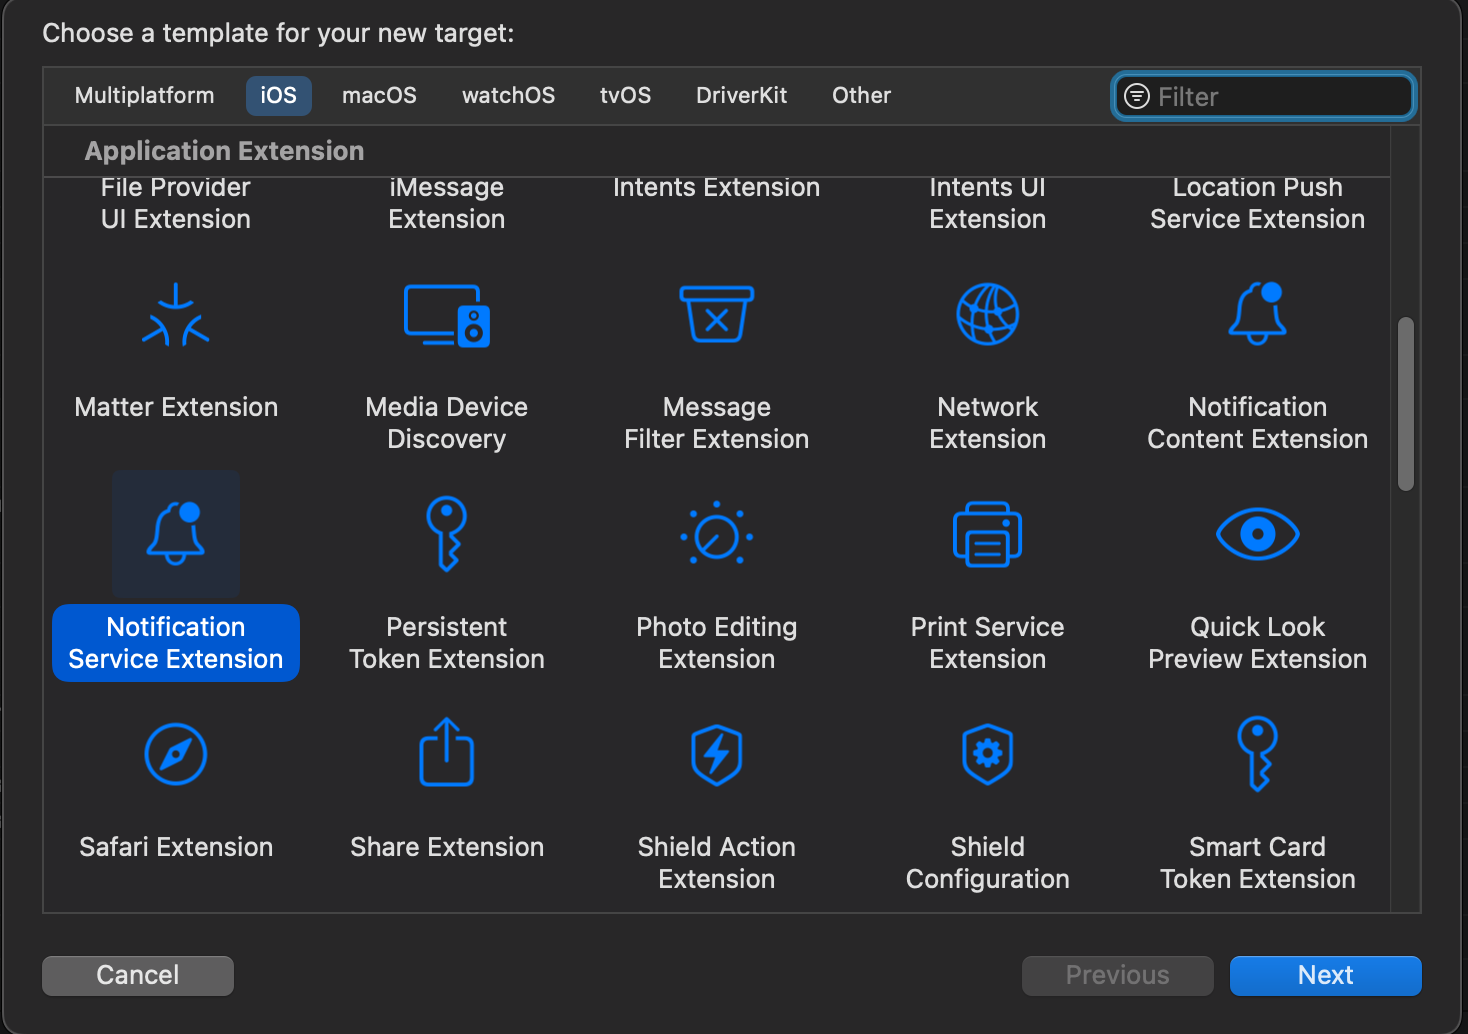Viewport: 1468px width, 1034px height.
Task: Pick the Smart Card Token Extension key icon
Action: [1258, 754]
